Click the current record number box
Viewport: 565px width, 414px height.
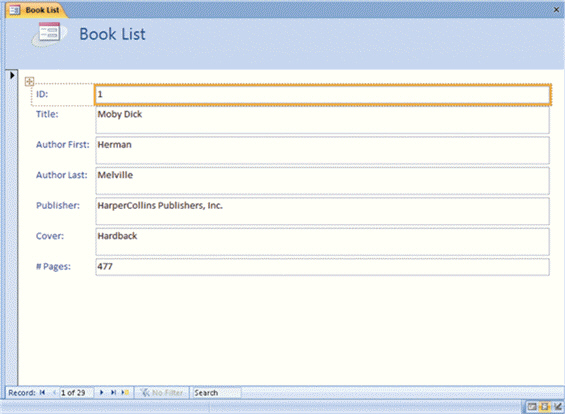pyautogui.click(x=76, y=392)
